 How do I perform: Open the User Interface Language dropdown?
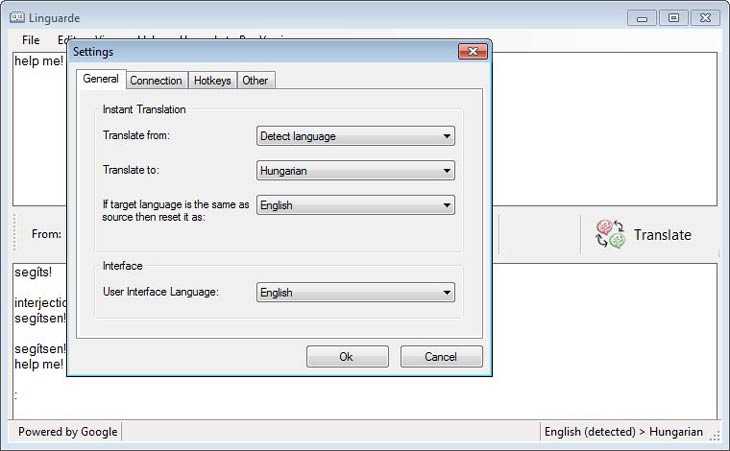(355, 292)
